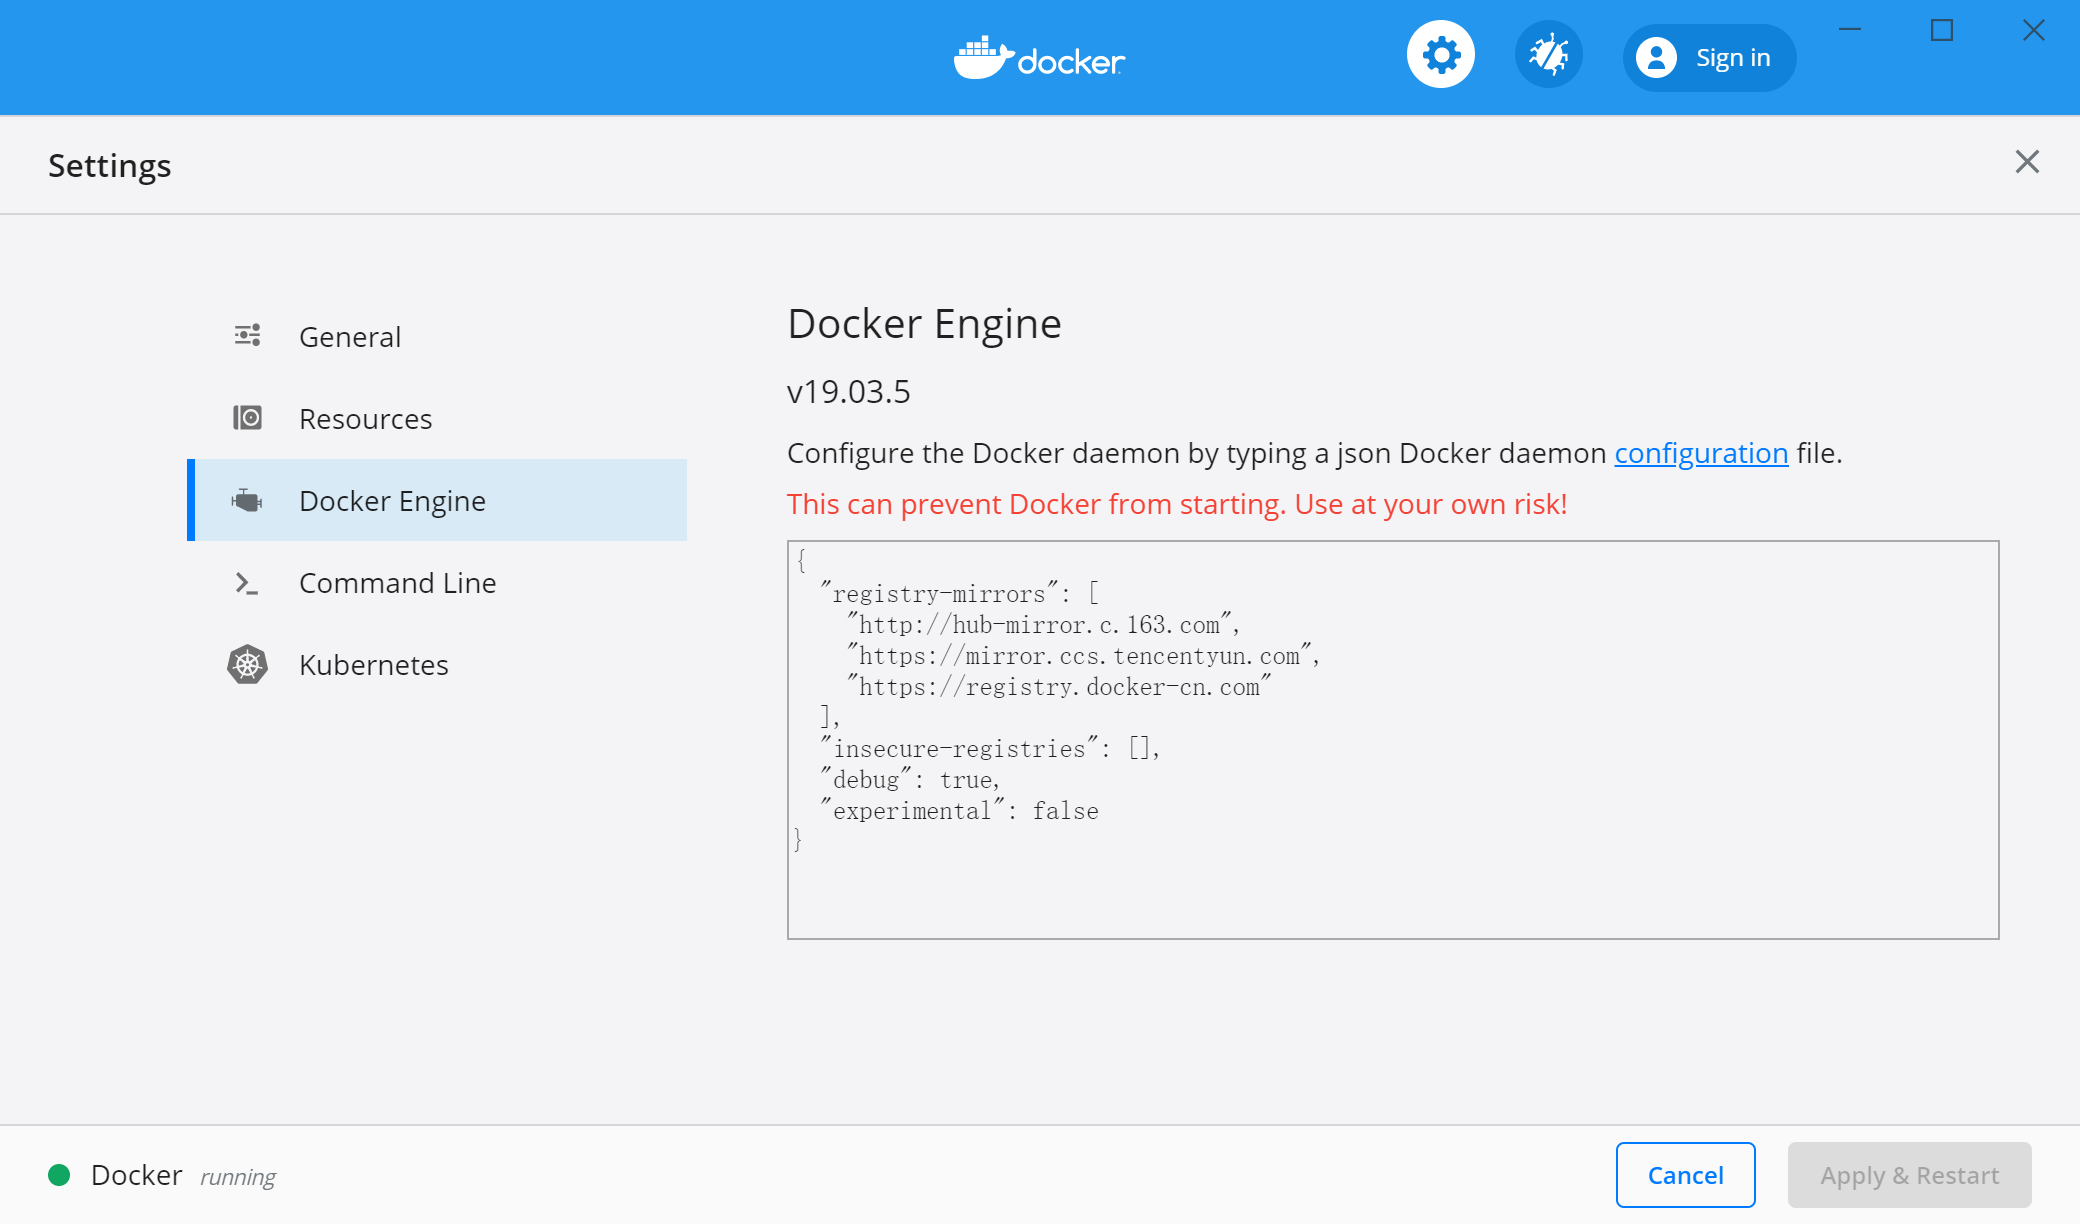Click inside the daemon JSON editor
2080x1224 pixels.
click(x=1393, y=740)
